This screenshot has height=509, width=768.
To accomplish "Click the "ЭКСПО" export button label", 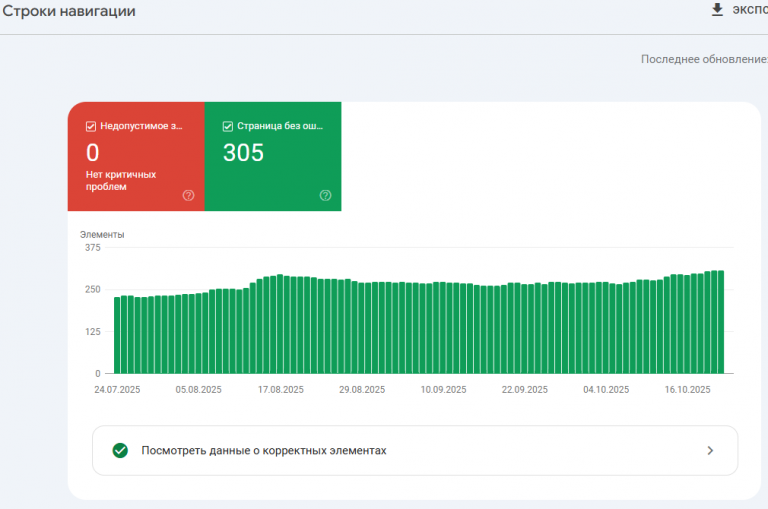I will 749,10.
